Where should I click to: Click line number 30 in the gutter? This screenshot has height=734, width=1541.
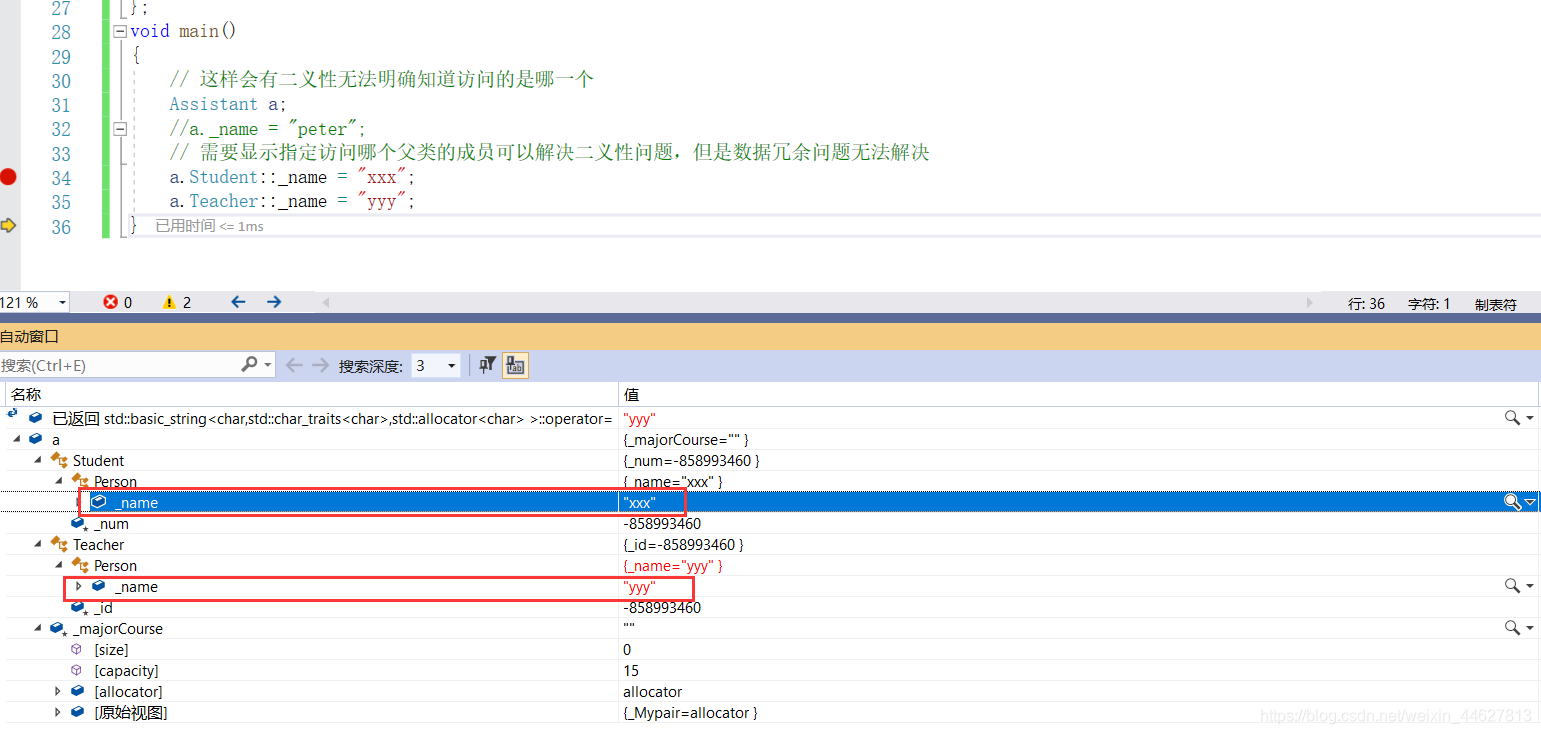pyautogui.click(x=61, y=81)
